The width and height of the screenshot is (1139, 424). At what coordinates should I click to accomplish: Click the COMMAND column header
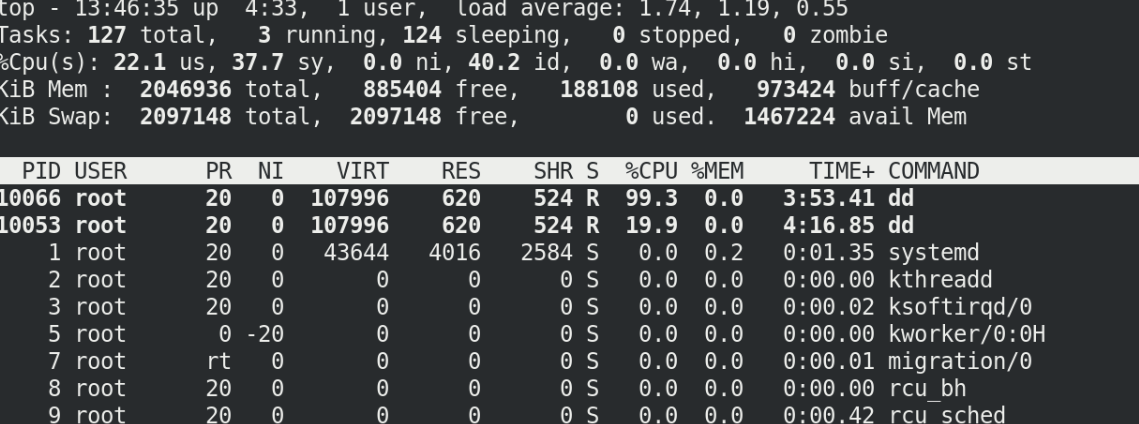tap(933, 171)
